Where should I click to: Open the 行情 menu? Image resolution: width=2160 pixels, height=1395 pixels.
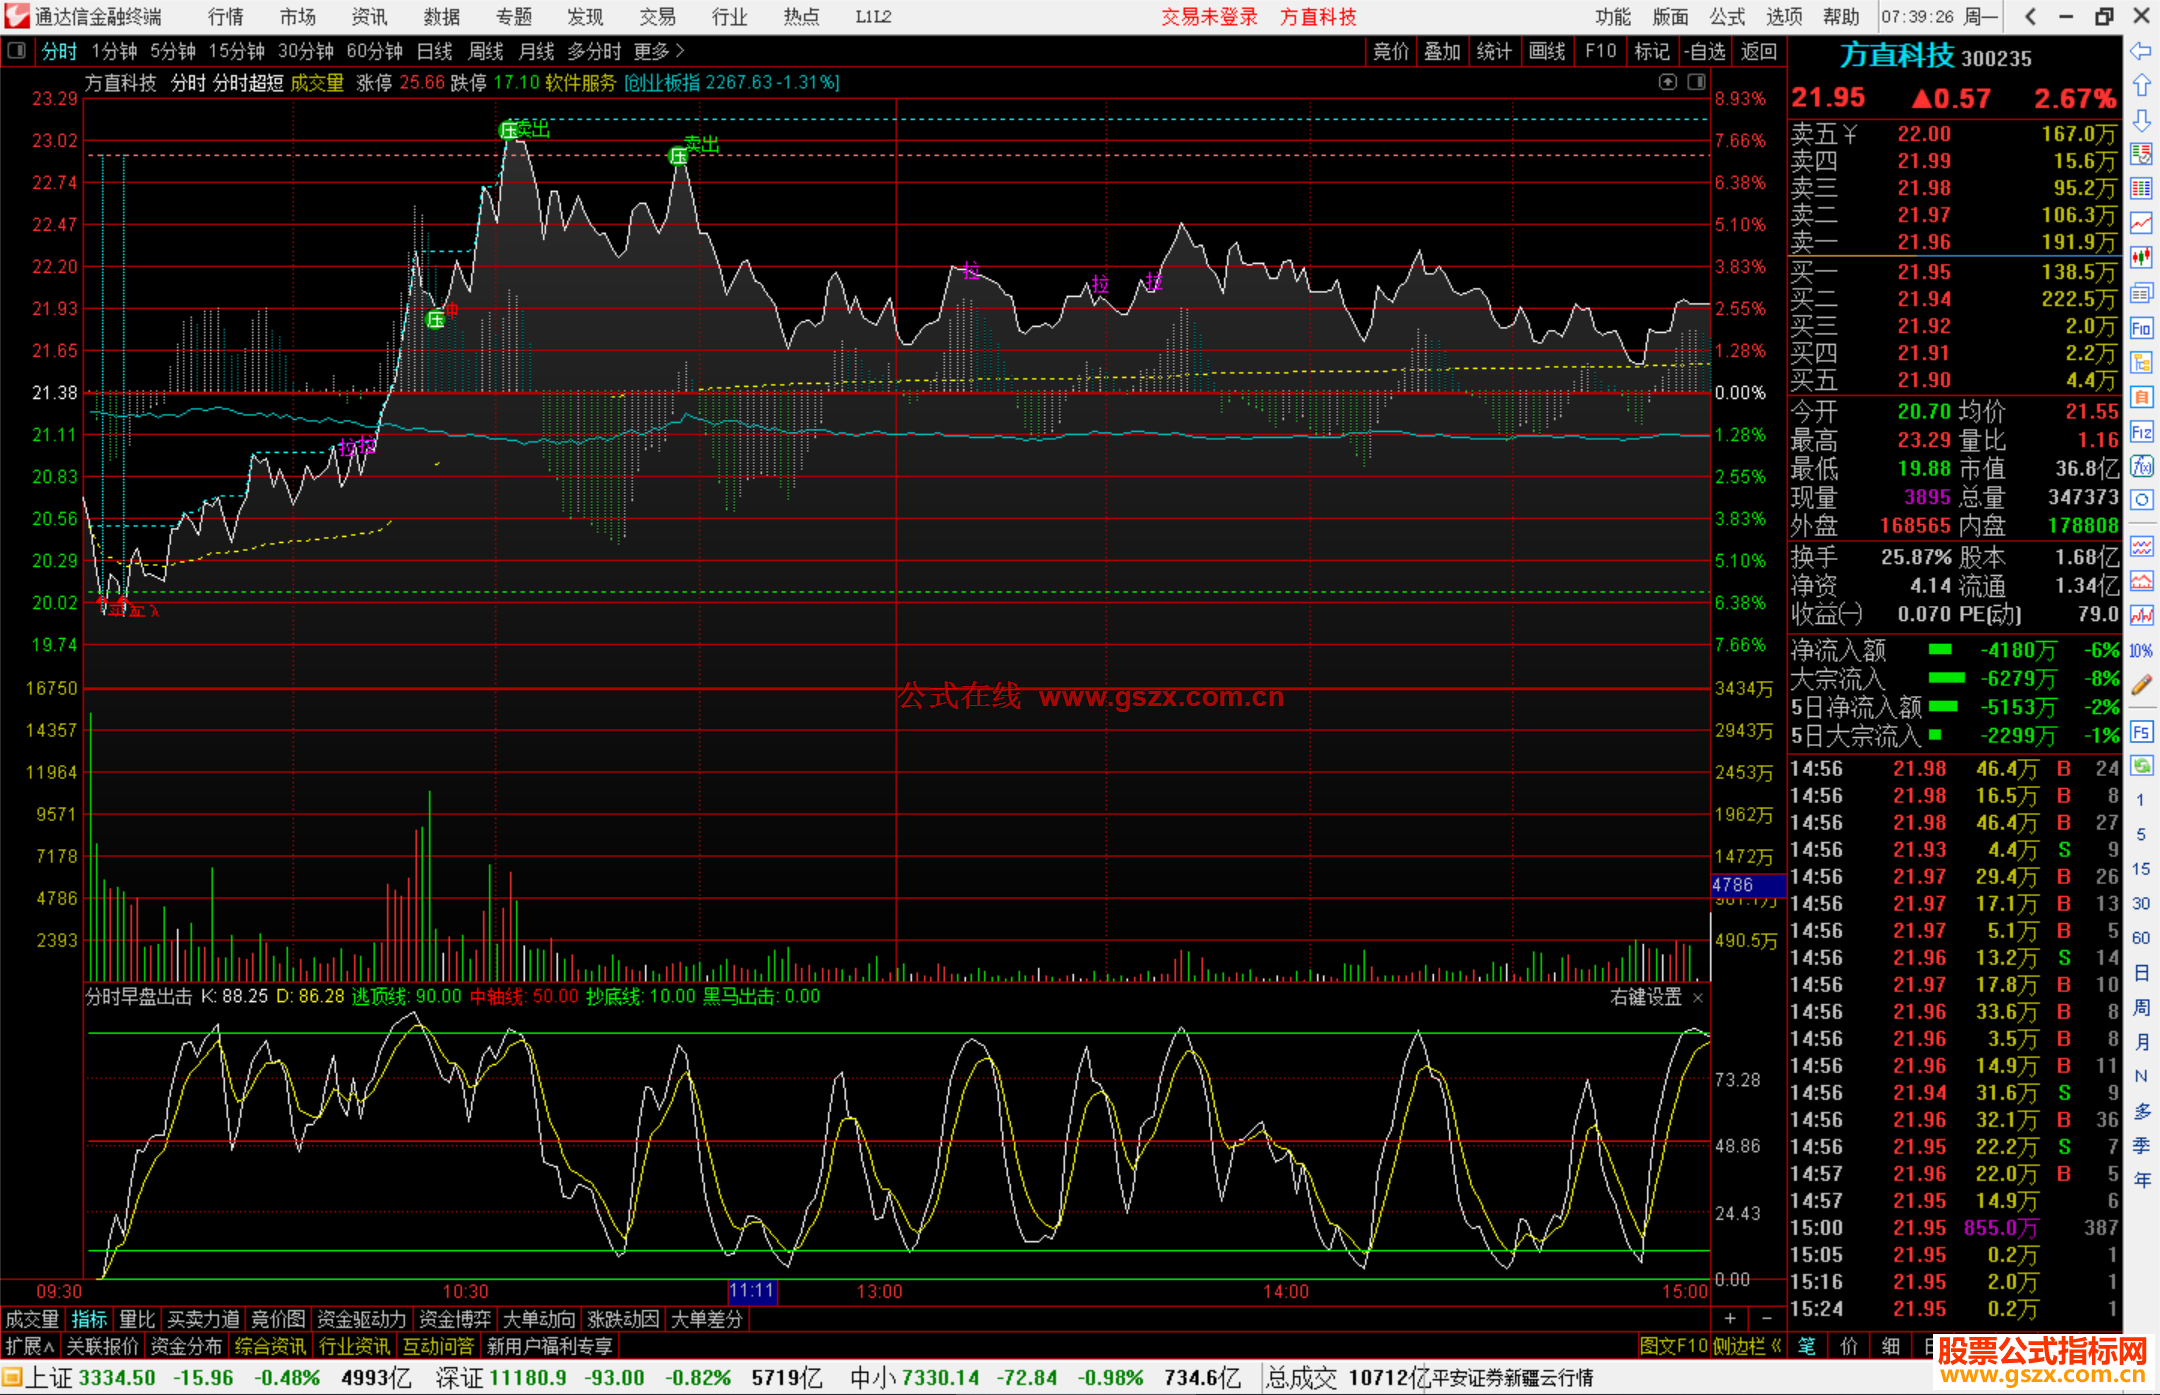[225, 17]
